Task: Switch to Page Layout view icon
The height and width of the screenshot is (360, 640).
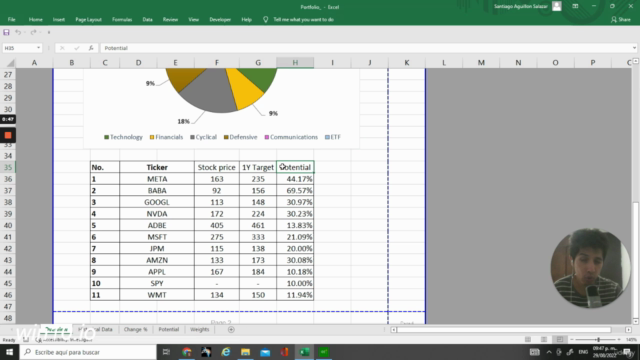Action: [544, 340]
